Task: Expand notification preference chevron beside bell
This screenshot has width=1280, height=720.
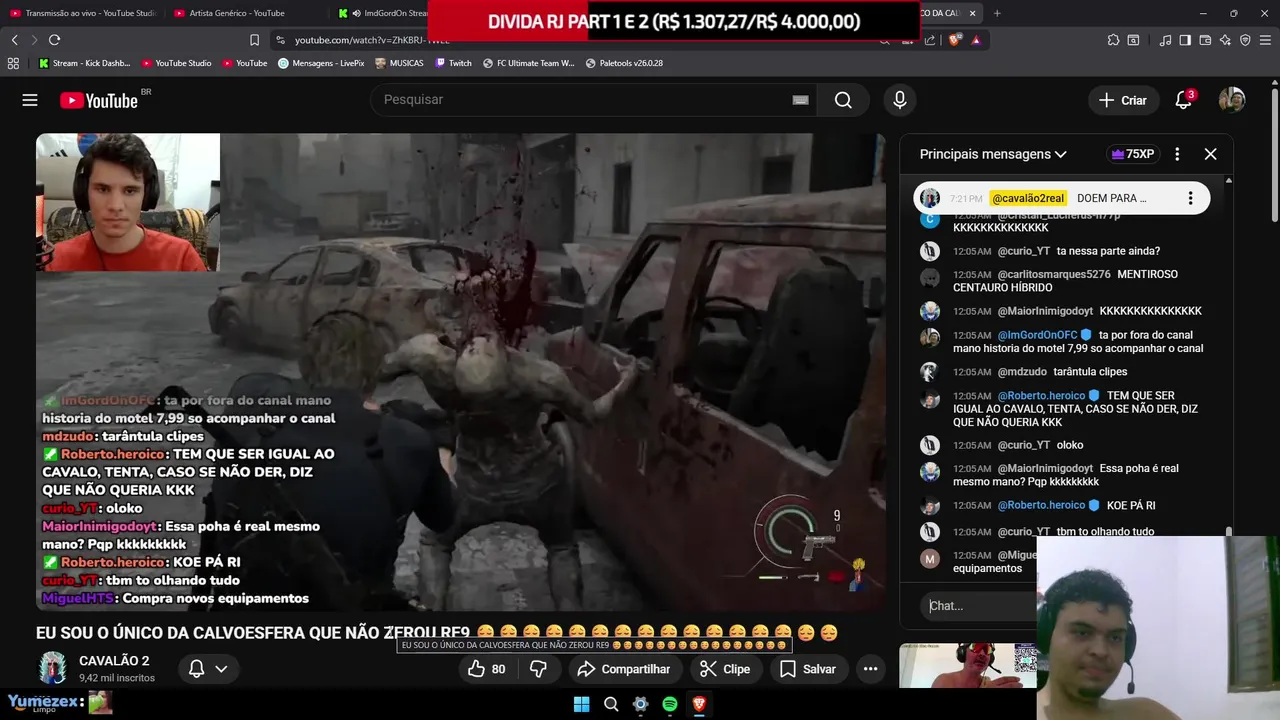Action: [221, 669]
